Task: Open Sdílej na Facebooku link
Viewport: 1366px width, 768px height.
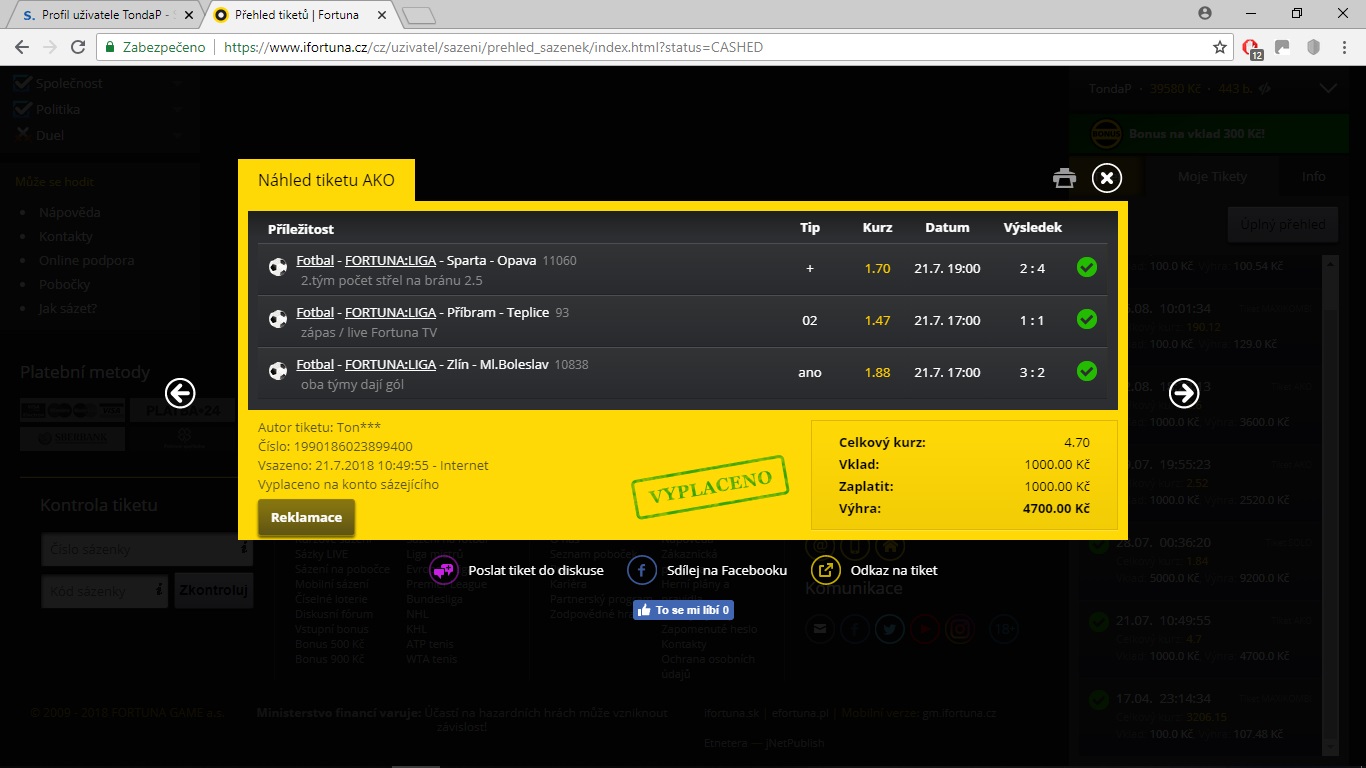Action: (x=727, y=570)
